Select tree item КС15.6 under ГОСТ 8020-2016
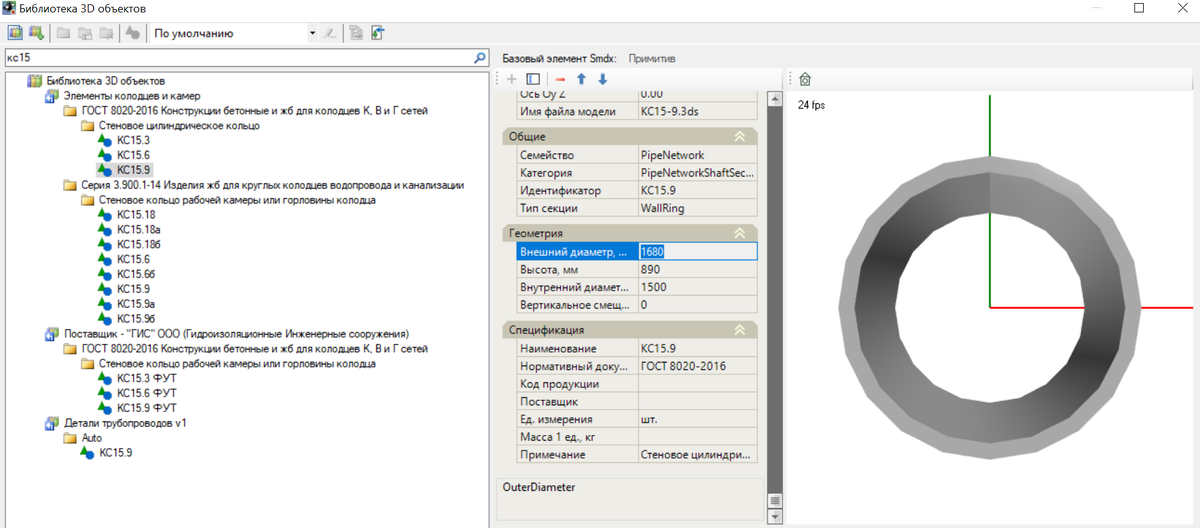This screenshot has width=1200, height=528. click(133, 155)
